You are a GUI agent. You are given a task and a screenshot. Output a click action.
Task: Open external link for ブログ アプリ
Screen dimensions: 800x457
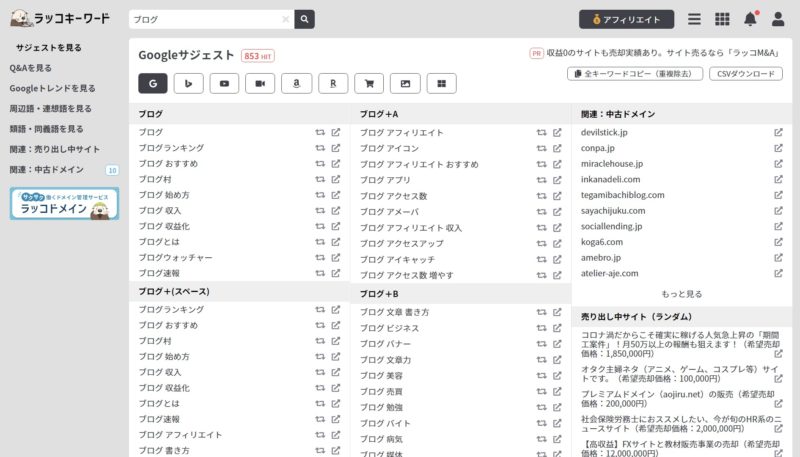click(557, 180)
